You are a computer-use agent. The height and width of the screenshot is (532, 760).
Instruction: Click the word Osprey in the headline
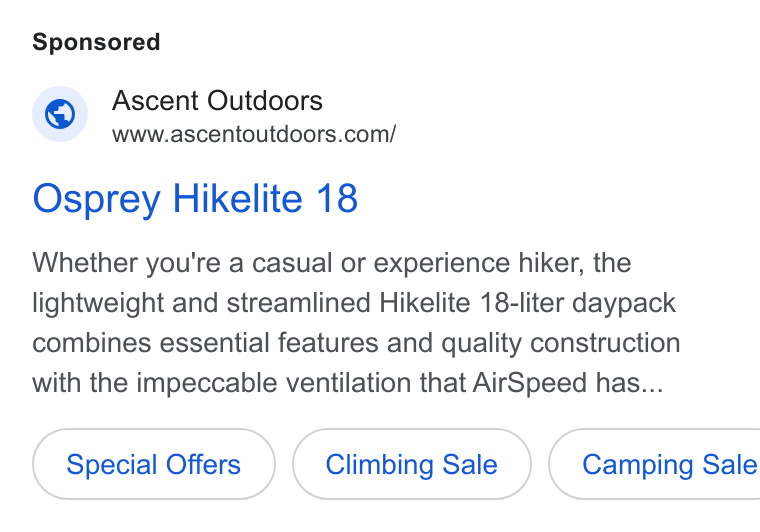coord(96,199)
